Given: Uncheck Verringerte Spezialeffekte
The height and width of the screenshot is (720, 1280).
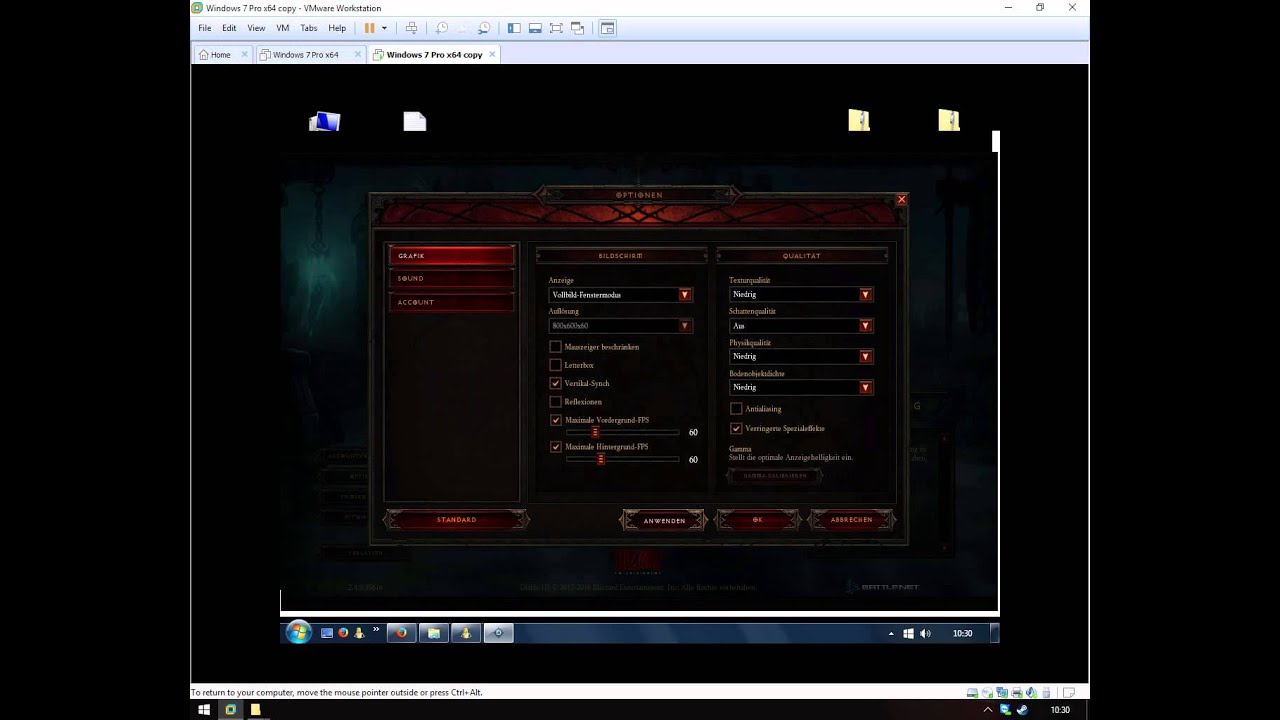Looking at the screenshot, I should tap(736, 429).
